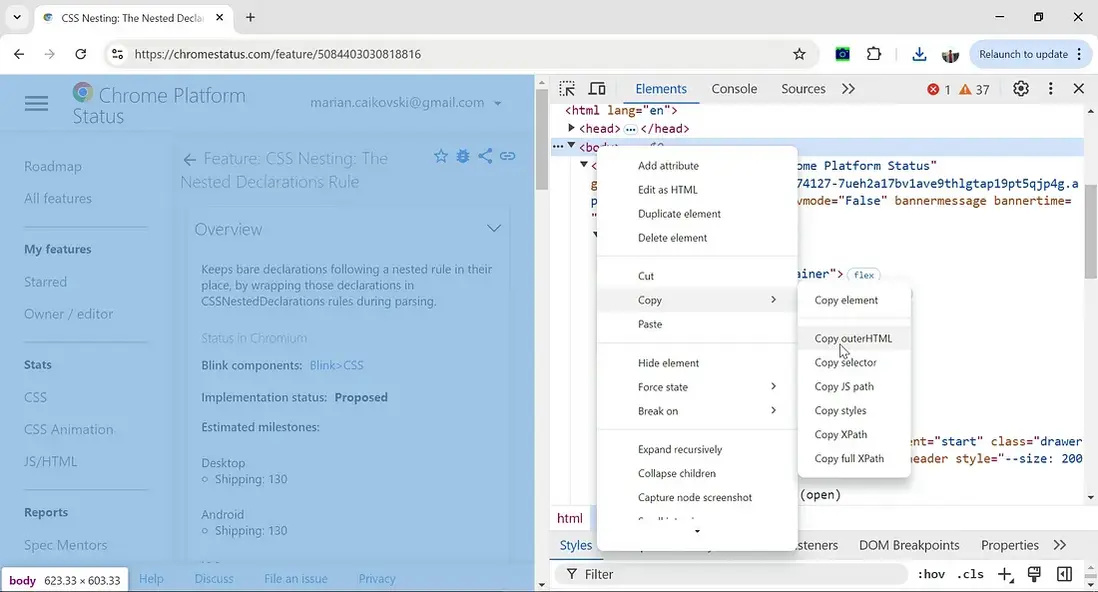
Task: Open the DOM Breakpoints tab
Action: [x=909, y=545]
